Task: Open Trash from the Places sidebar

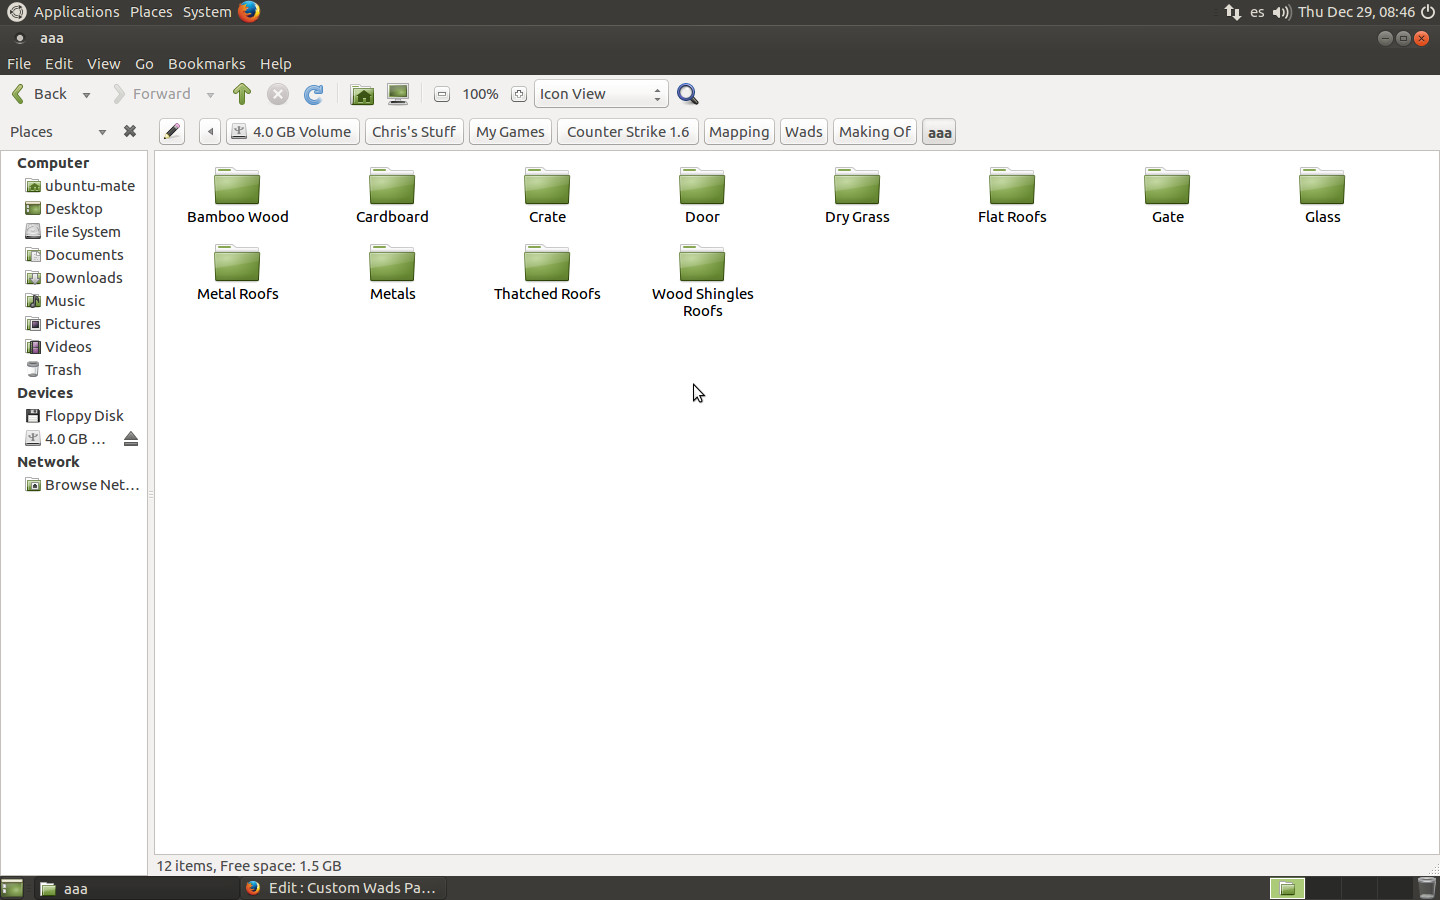Action: [x=62, y=369]
